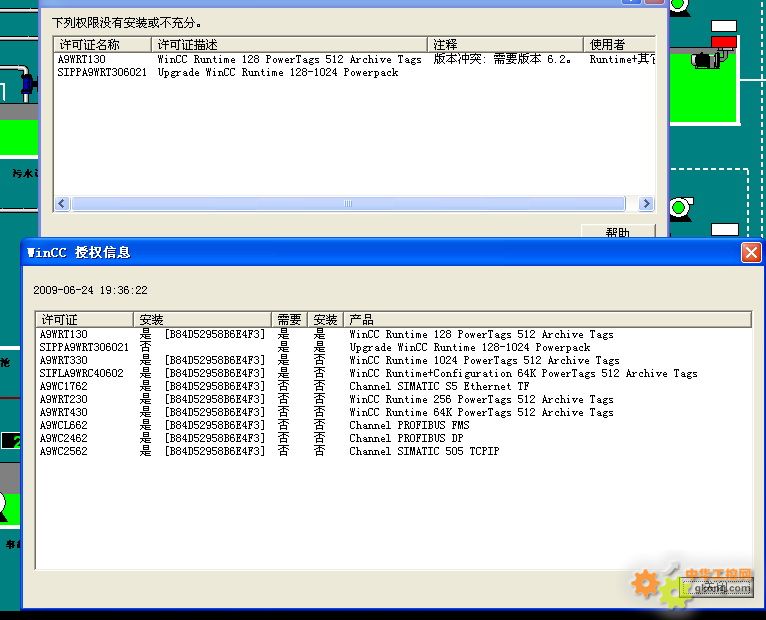Viewport: 766px width, 620px height.
Task: Click the 许可证名称 column header
Action: pos(103,44)
